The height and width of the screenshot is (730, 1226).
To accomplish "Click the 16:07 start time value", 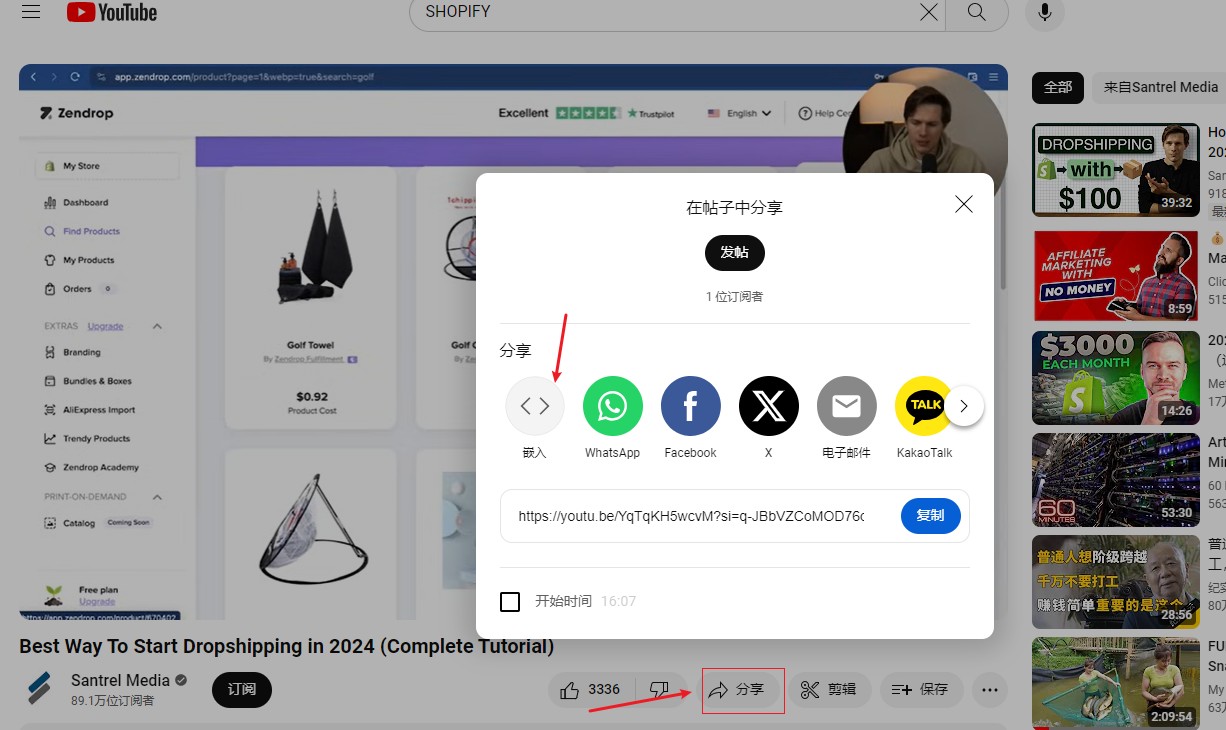I will [x=619, y=601].
